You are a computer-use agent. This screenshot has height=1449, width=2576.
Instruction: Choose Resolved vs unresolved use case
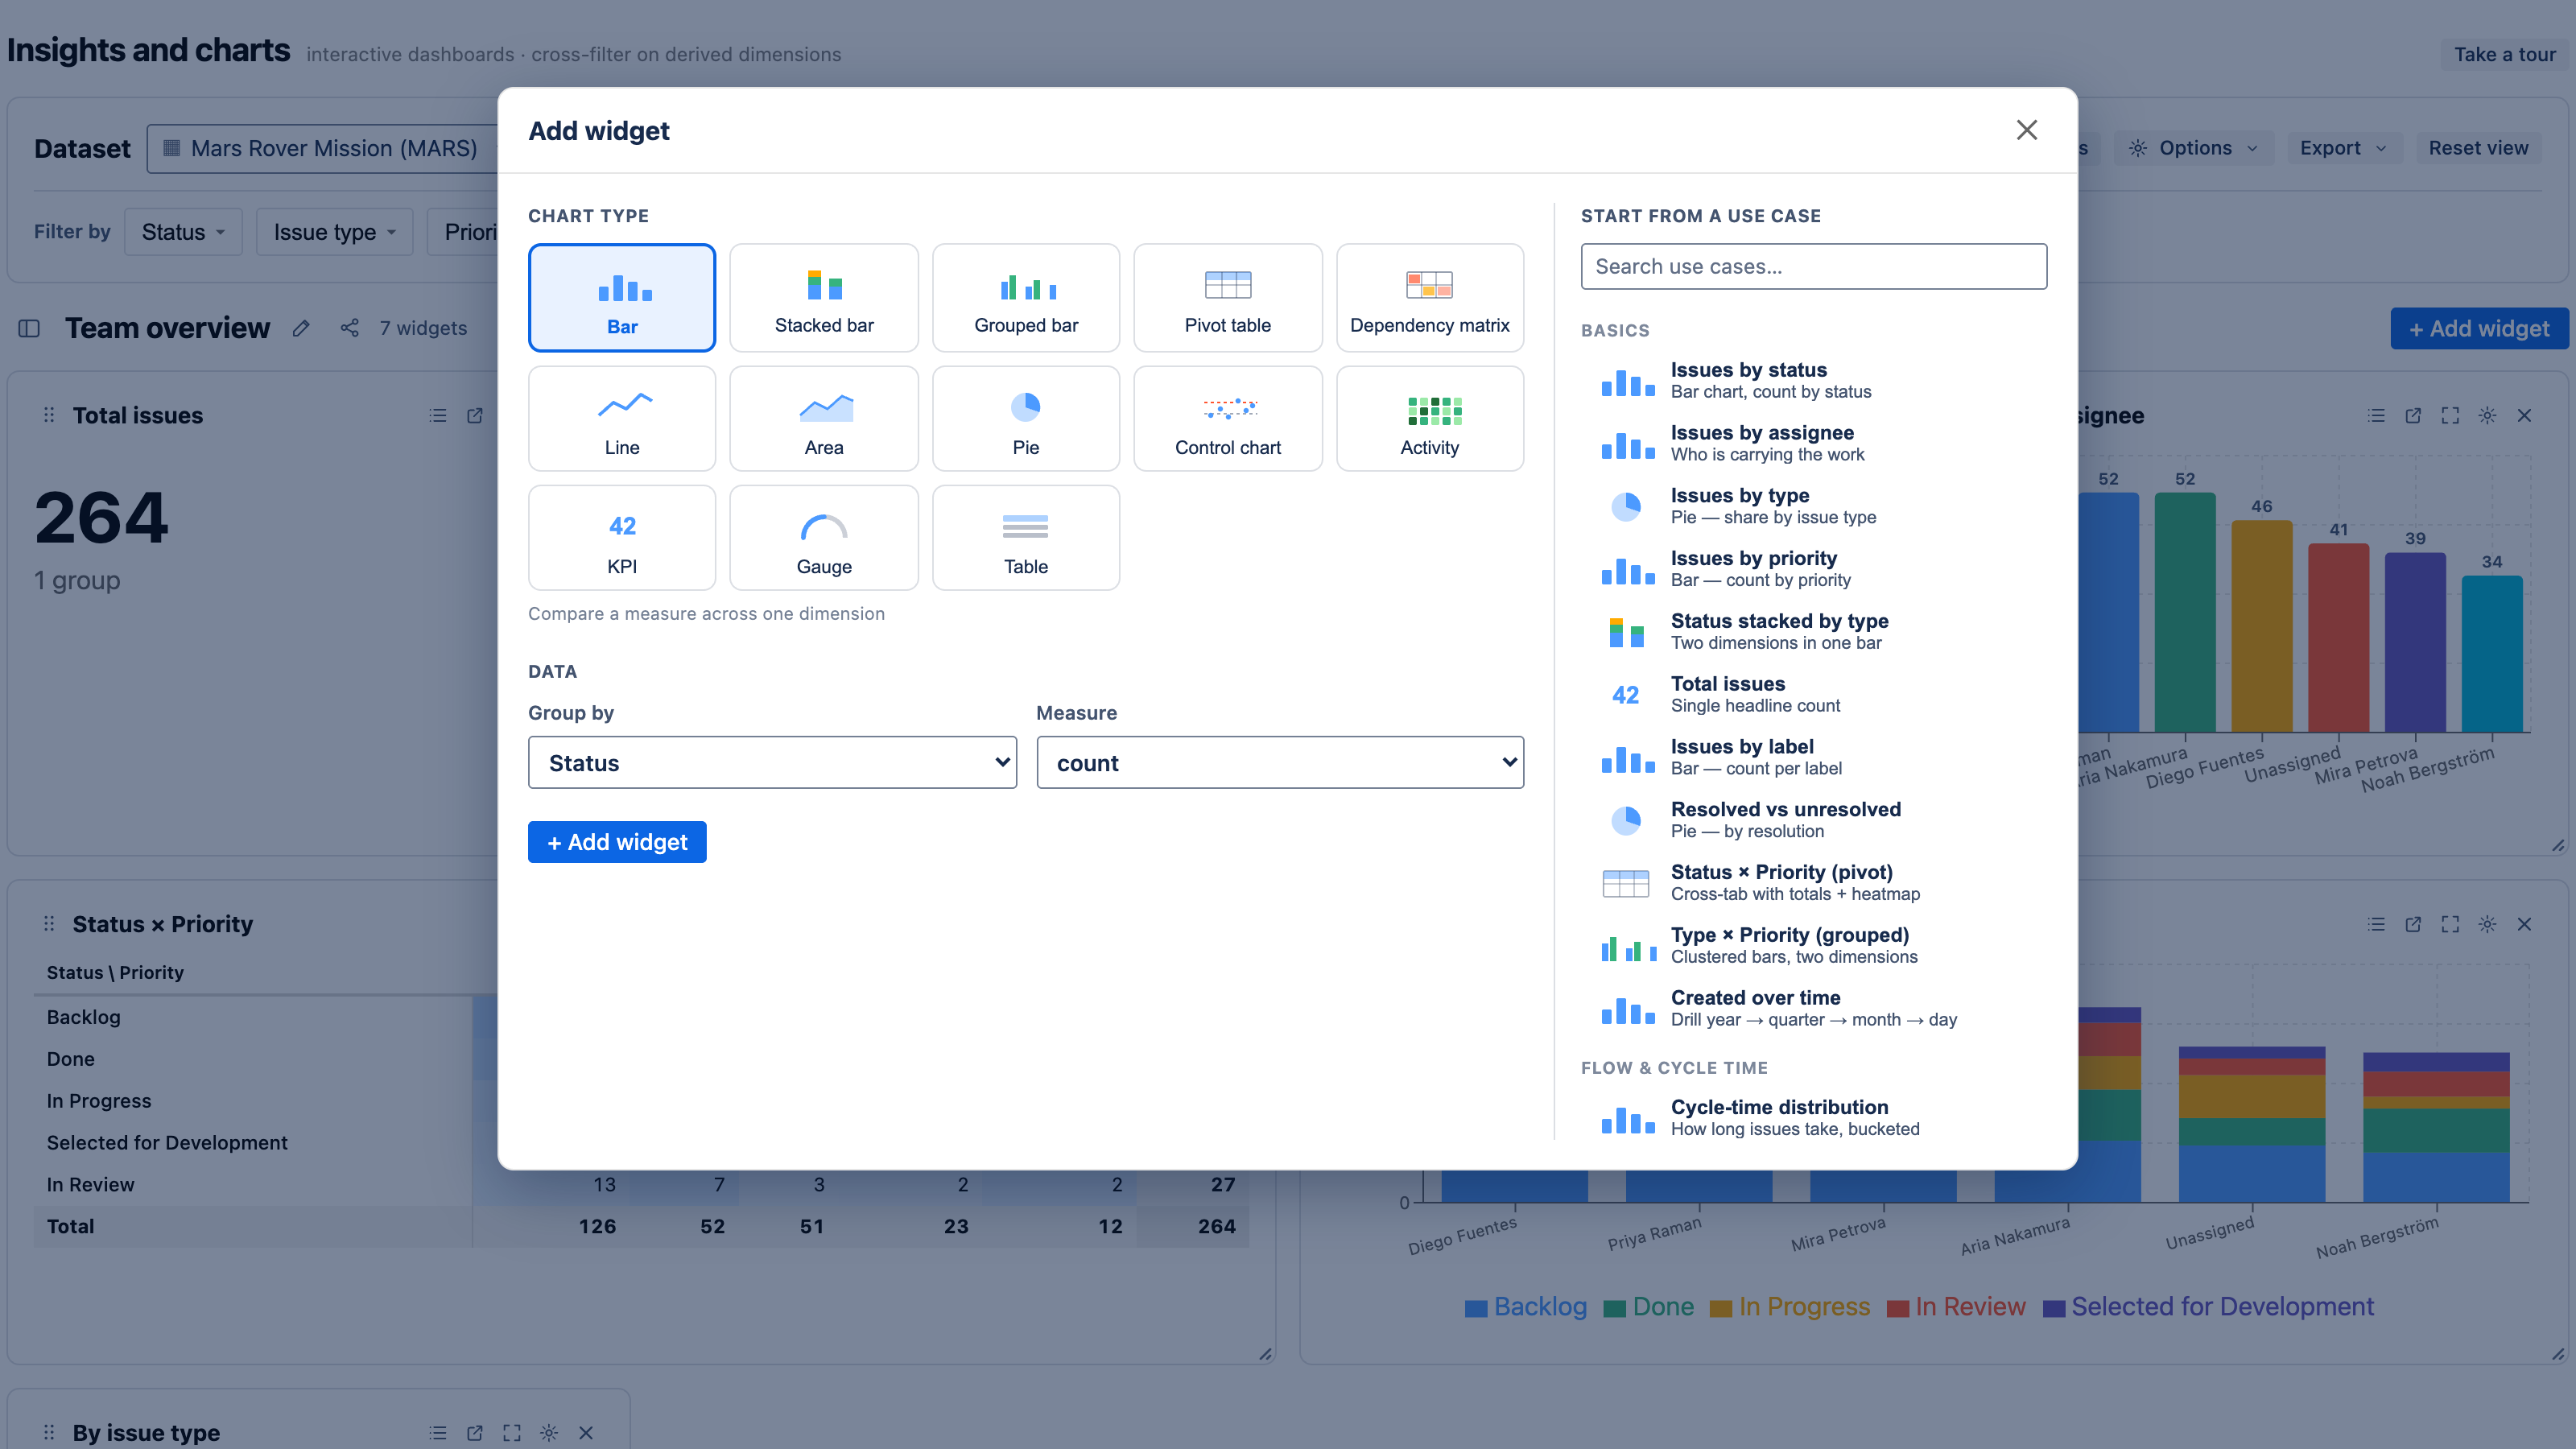pyautogui.click(x=1813, y=820)
